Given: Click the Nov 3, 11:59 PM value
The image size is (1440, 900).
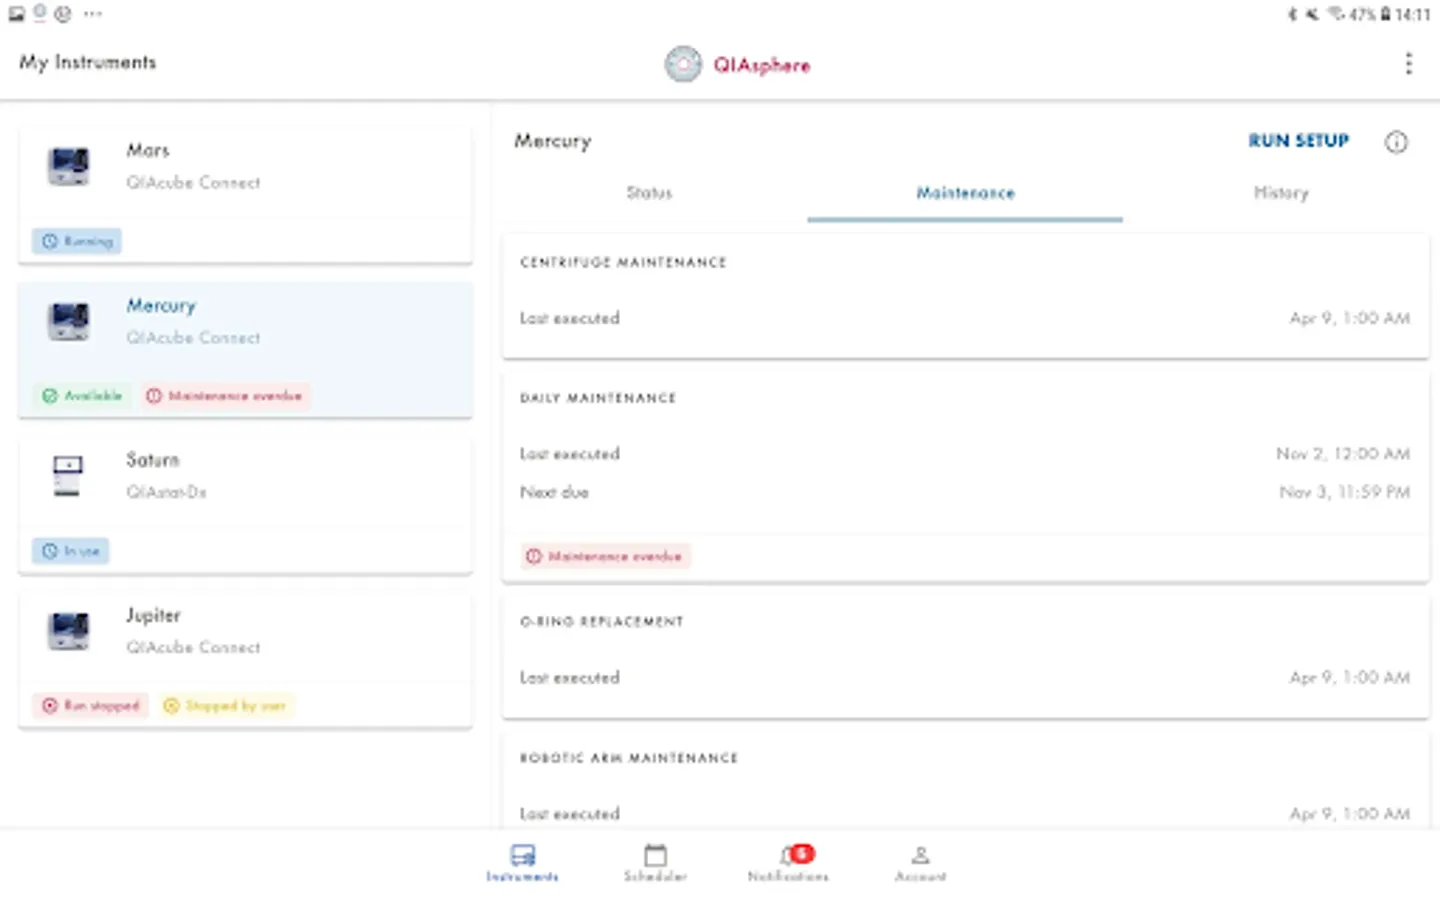Looking at the screenshot, I should 1345,492.
